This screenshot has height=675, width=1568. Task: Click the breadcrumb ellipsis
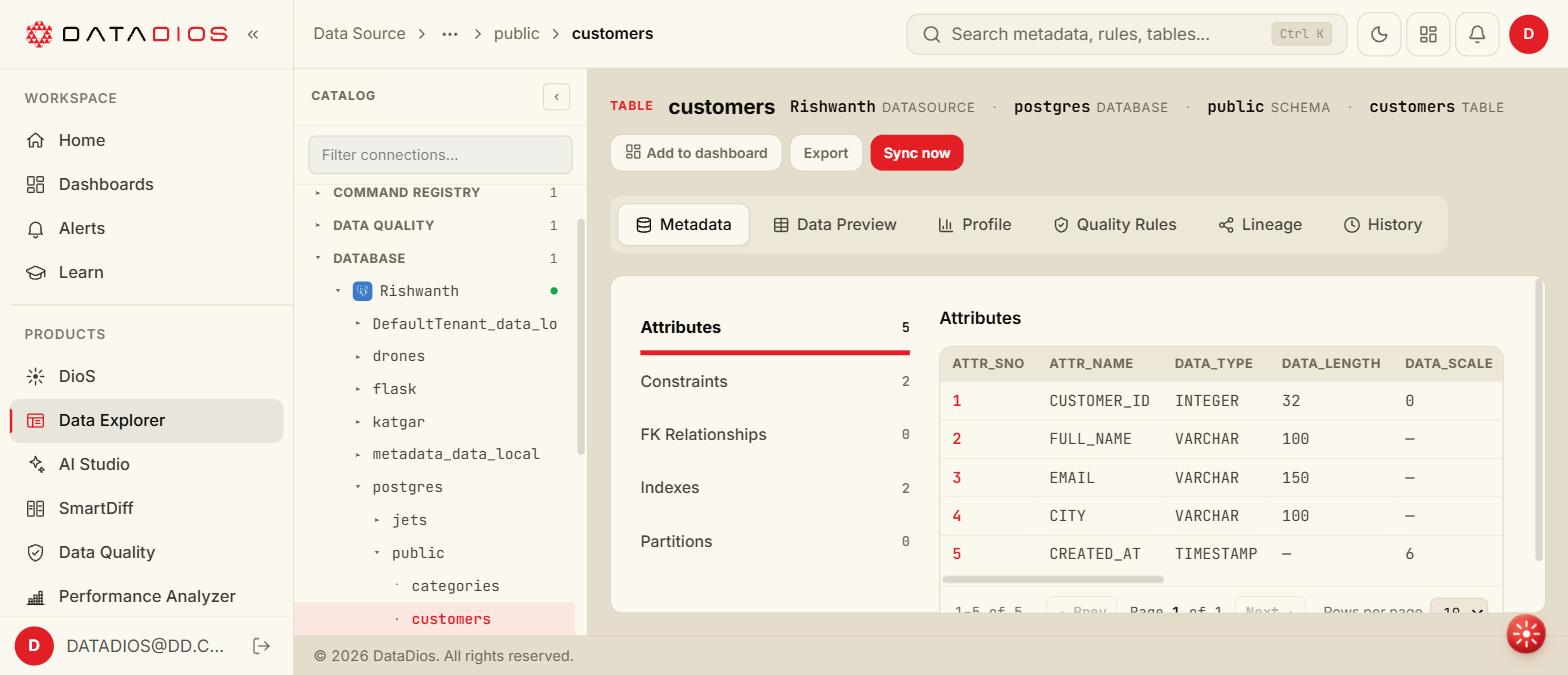[x=450, y=34]
